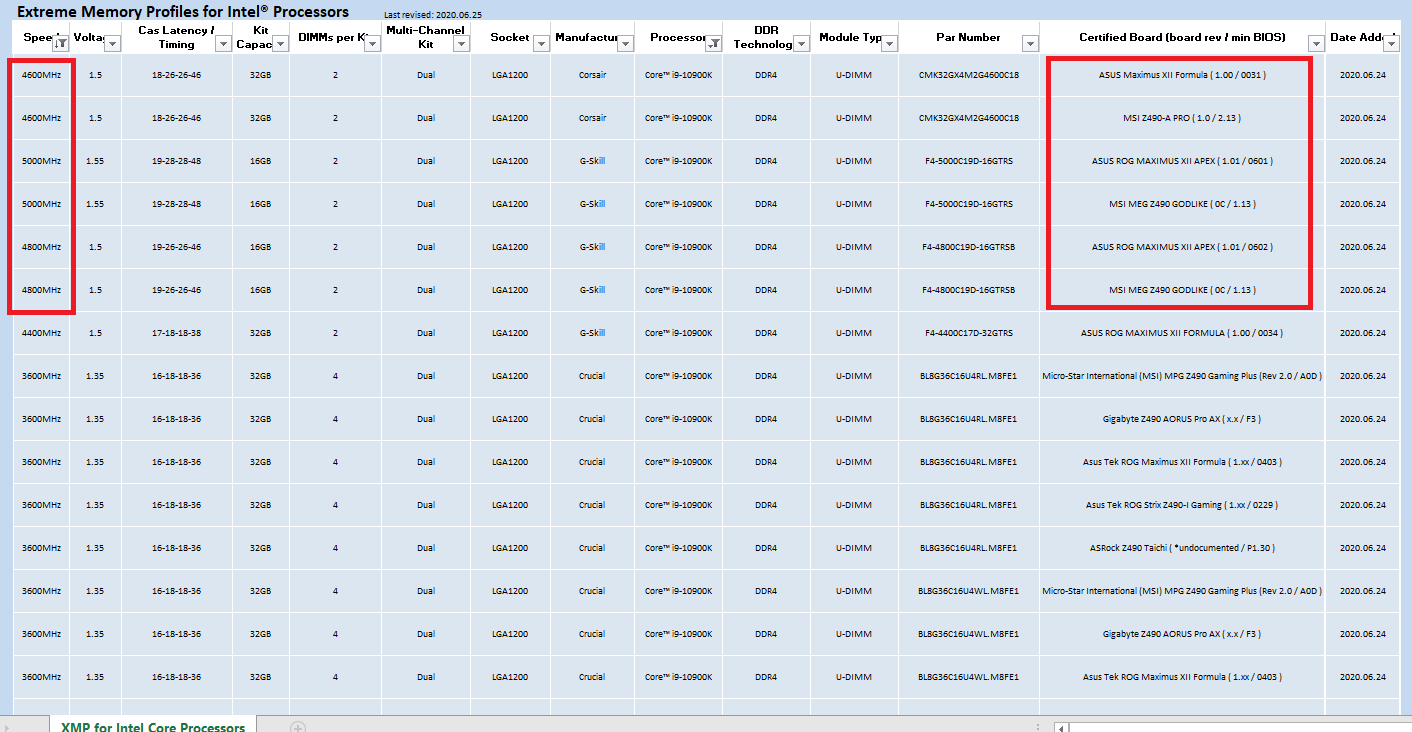The height and width of the screenshot is (732, 1412).
Task: Select CMK32GX4M2G4600C18 in the MSI Z490-A PRO row
Action: click(x=969, y=118)
